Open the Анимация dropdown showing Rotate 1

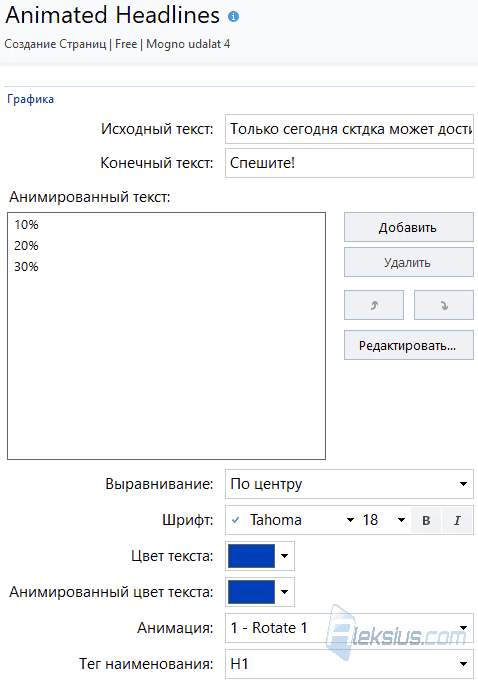[x=349, y=628]
